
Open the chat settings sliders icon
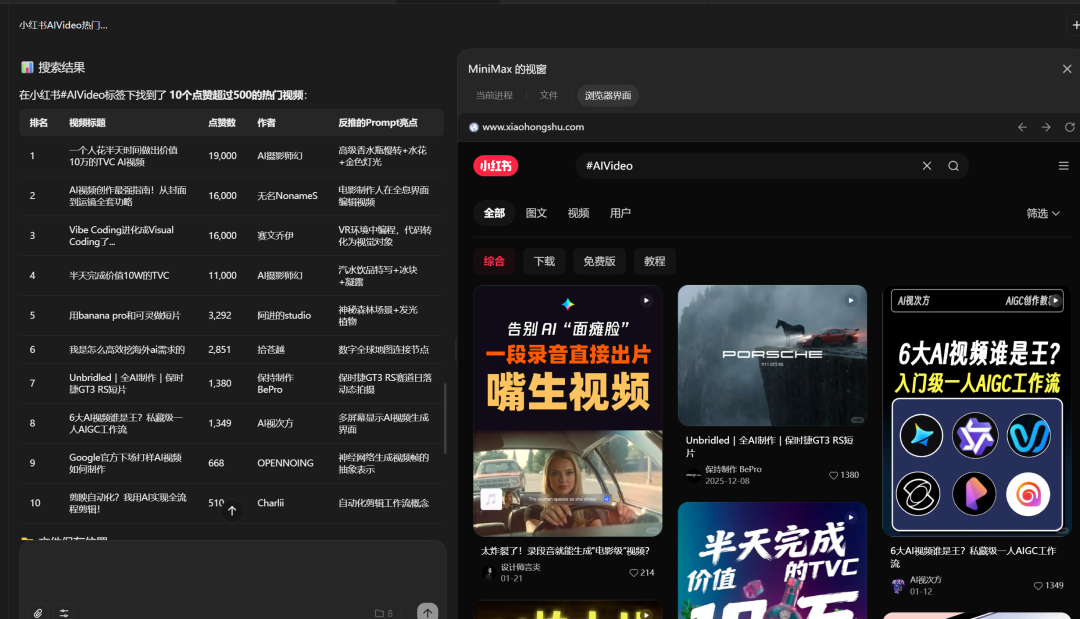point(65,612)
